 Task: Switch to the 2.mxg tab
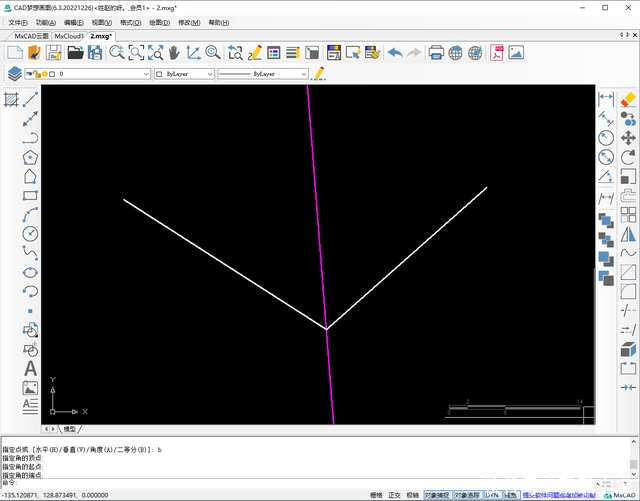point(101,36)
